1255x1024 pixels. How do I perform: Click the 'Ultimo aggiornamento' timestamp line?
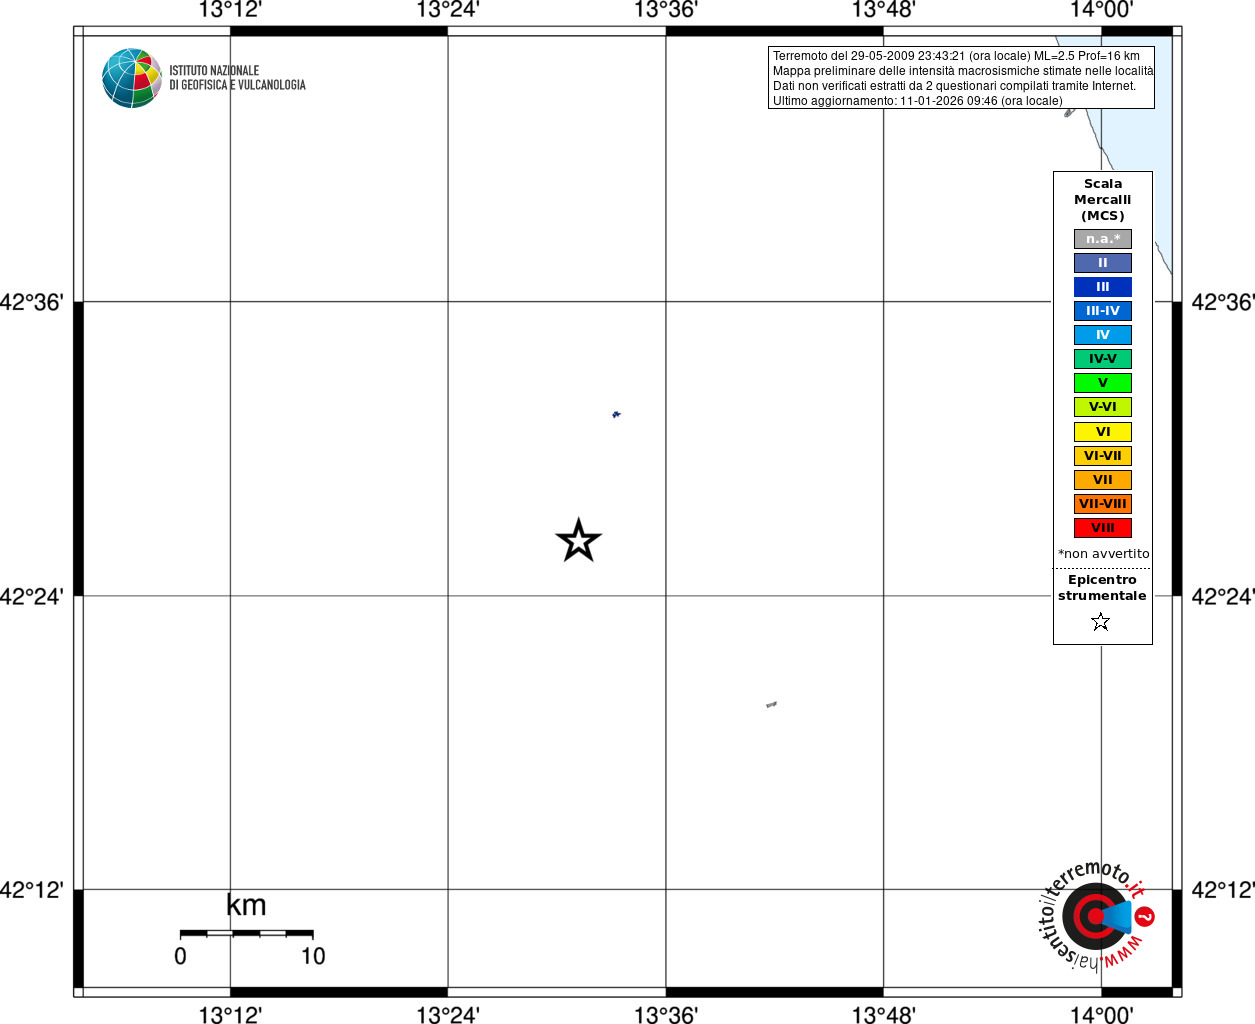pyautogui.click(x=918, y=101)
